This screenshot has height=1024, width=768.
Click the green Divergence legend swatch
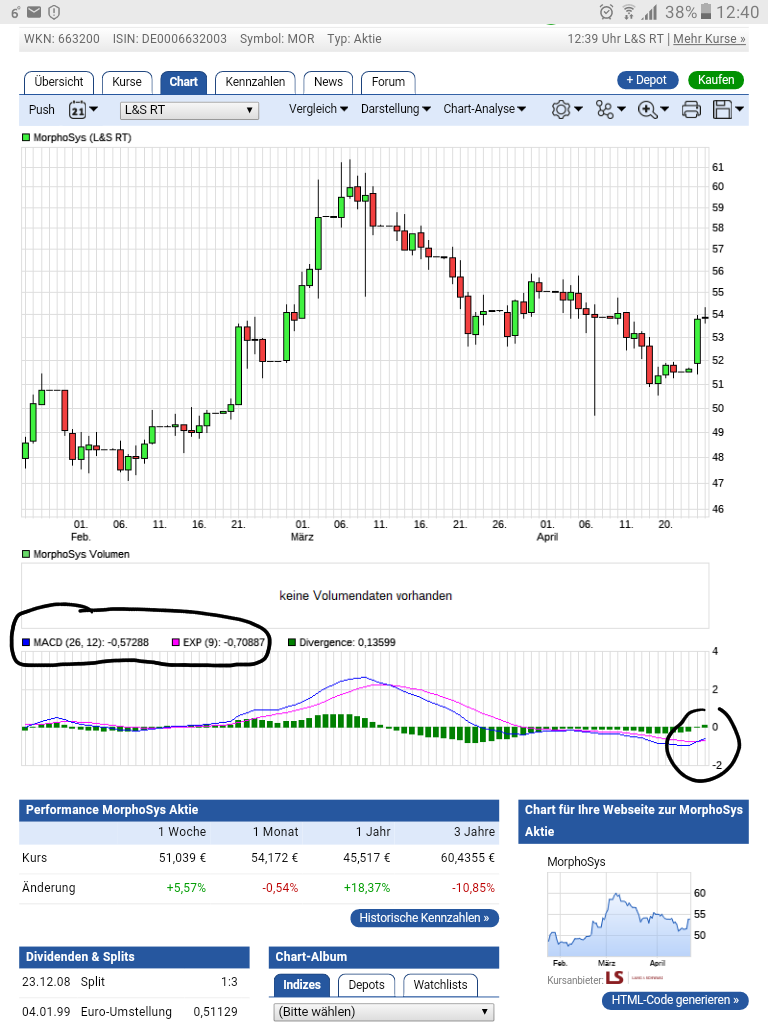tap(292, 643)
